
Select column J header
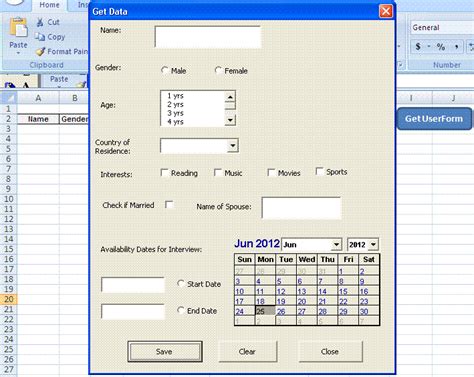click(453, 98)
